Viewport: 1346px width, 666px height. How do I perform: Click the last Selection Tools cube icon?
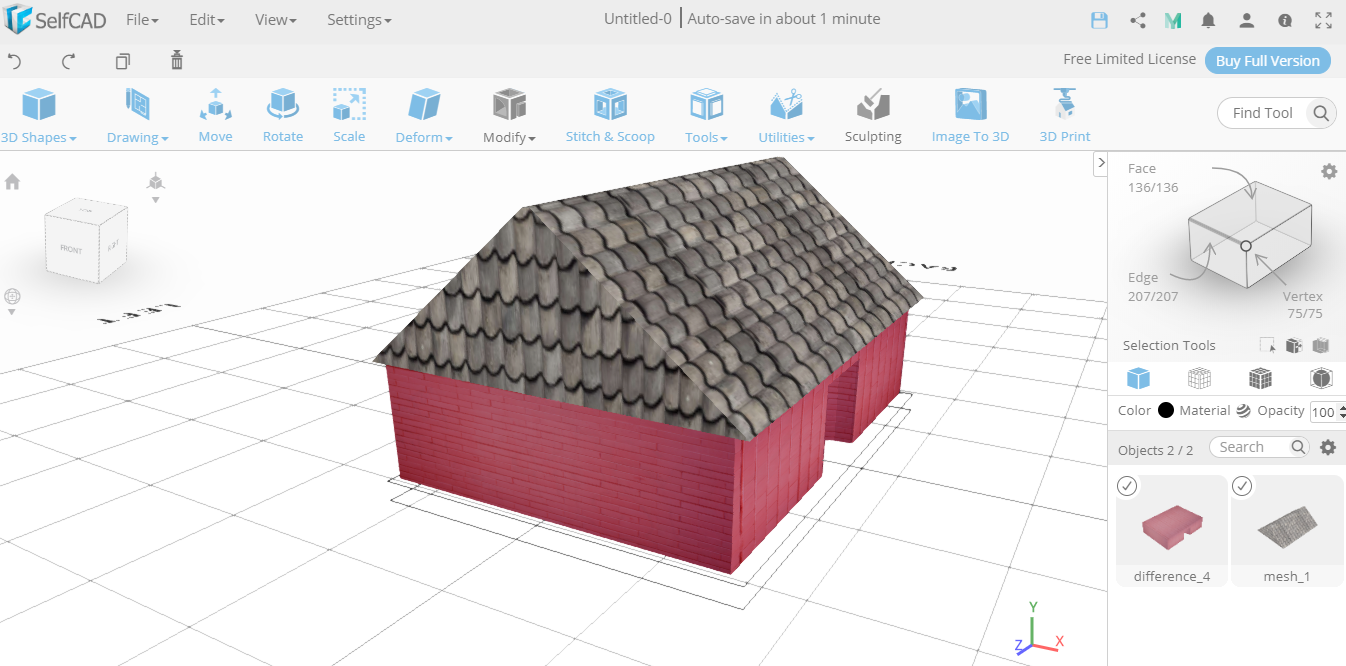(x=1321, y=346)
